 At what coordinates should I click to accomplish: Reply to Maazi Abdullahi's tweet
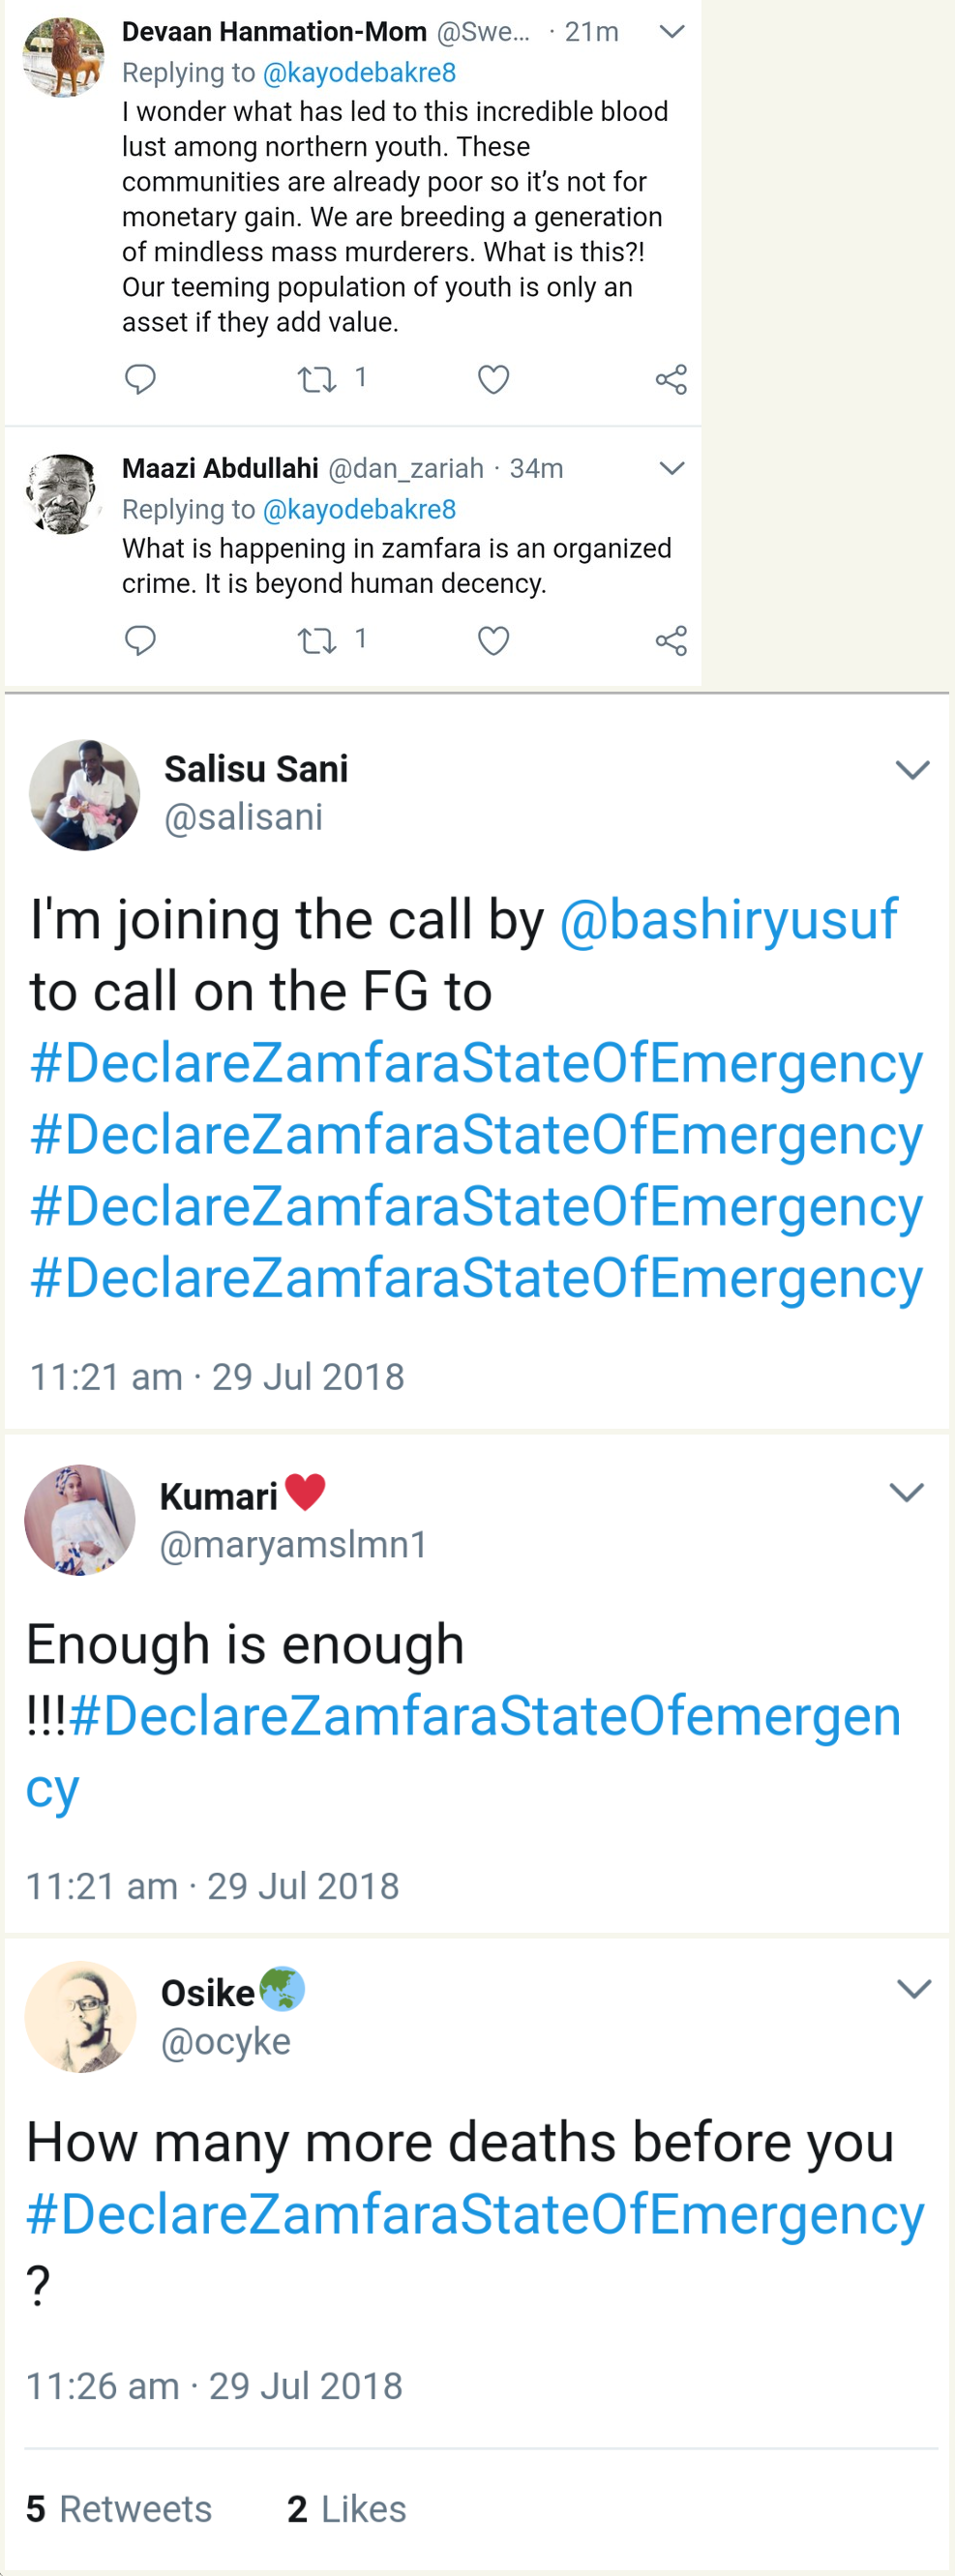140,640
